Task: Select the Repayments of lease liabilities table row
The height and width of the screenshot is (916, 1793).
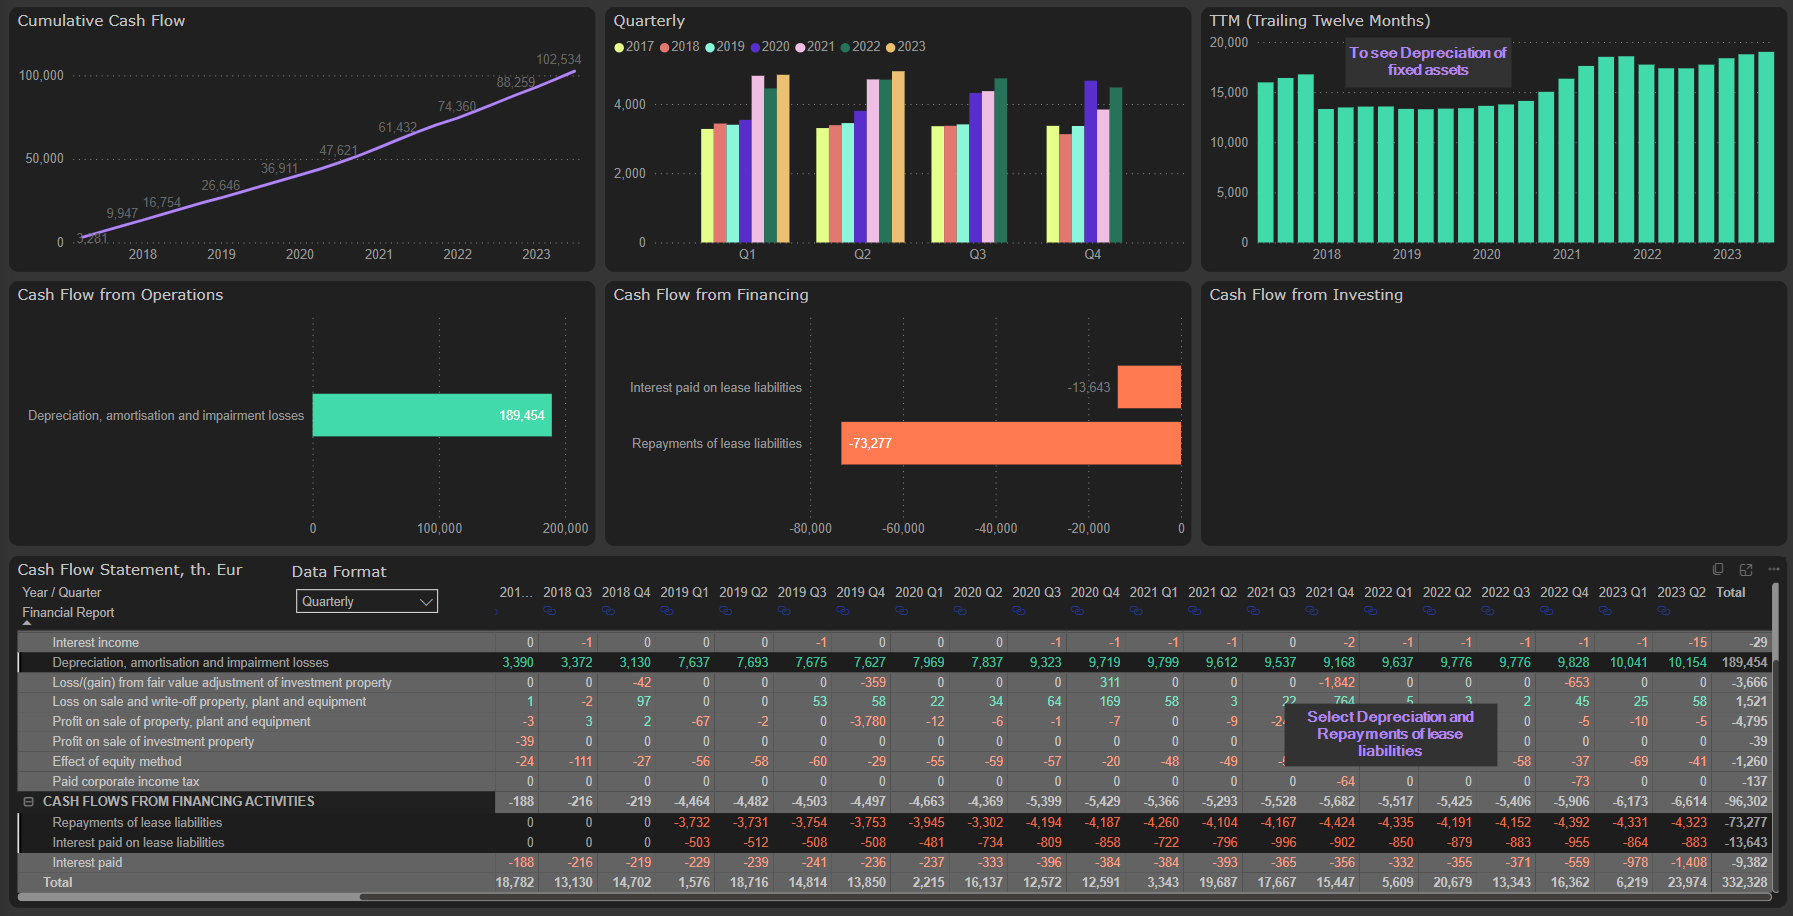Action: (137, 822)
